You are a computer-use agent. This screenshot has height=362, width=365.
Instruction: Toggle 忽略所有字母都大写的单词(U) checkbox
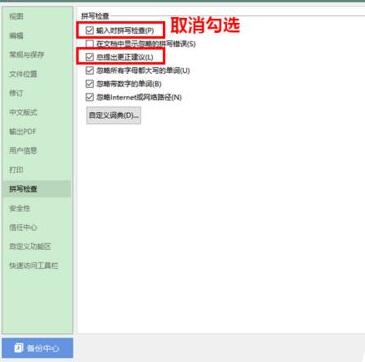[x=89, y=70]
